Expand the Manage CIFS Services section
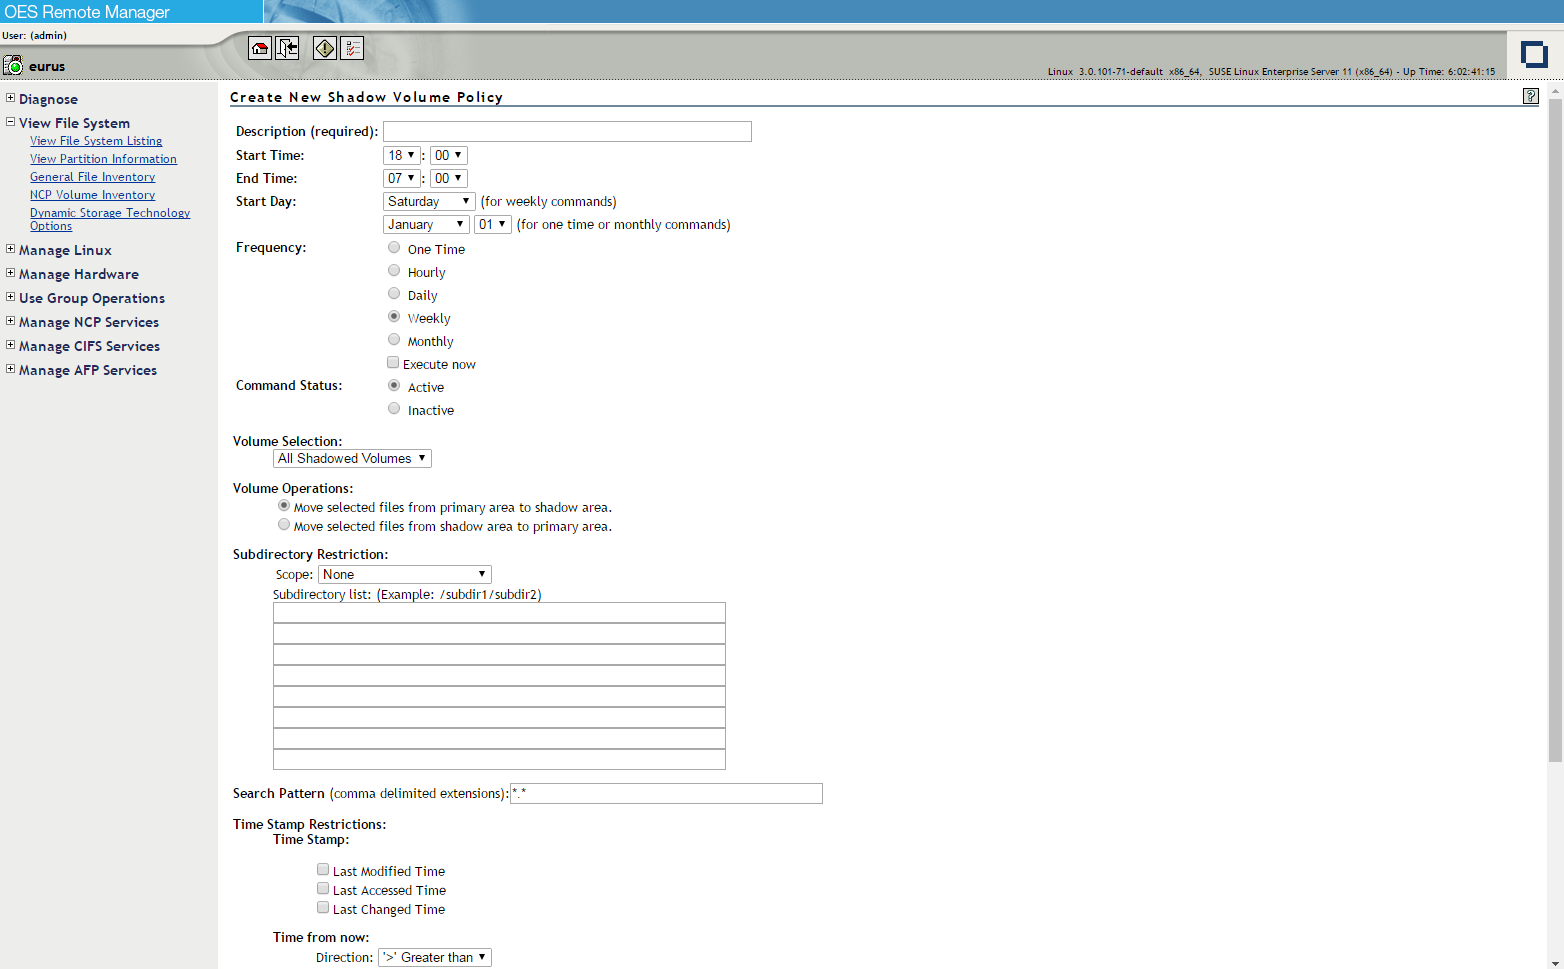This screenshot has height=969, width=1564. tap(10, 345)
